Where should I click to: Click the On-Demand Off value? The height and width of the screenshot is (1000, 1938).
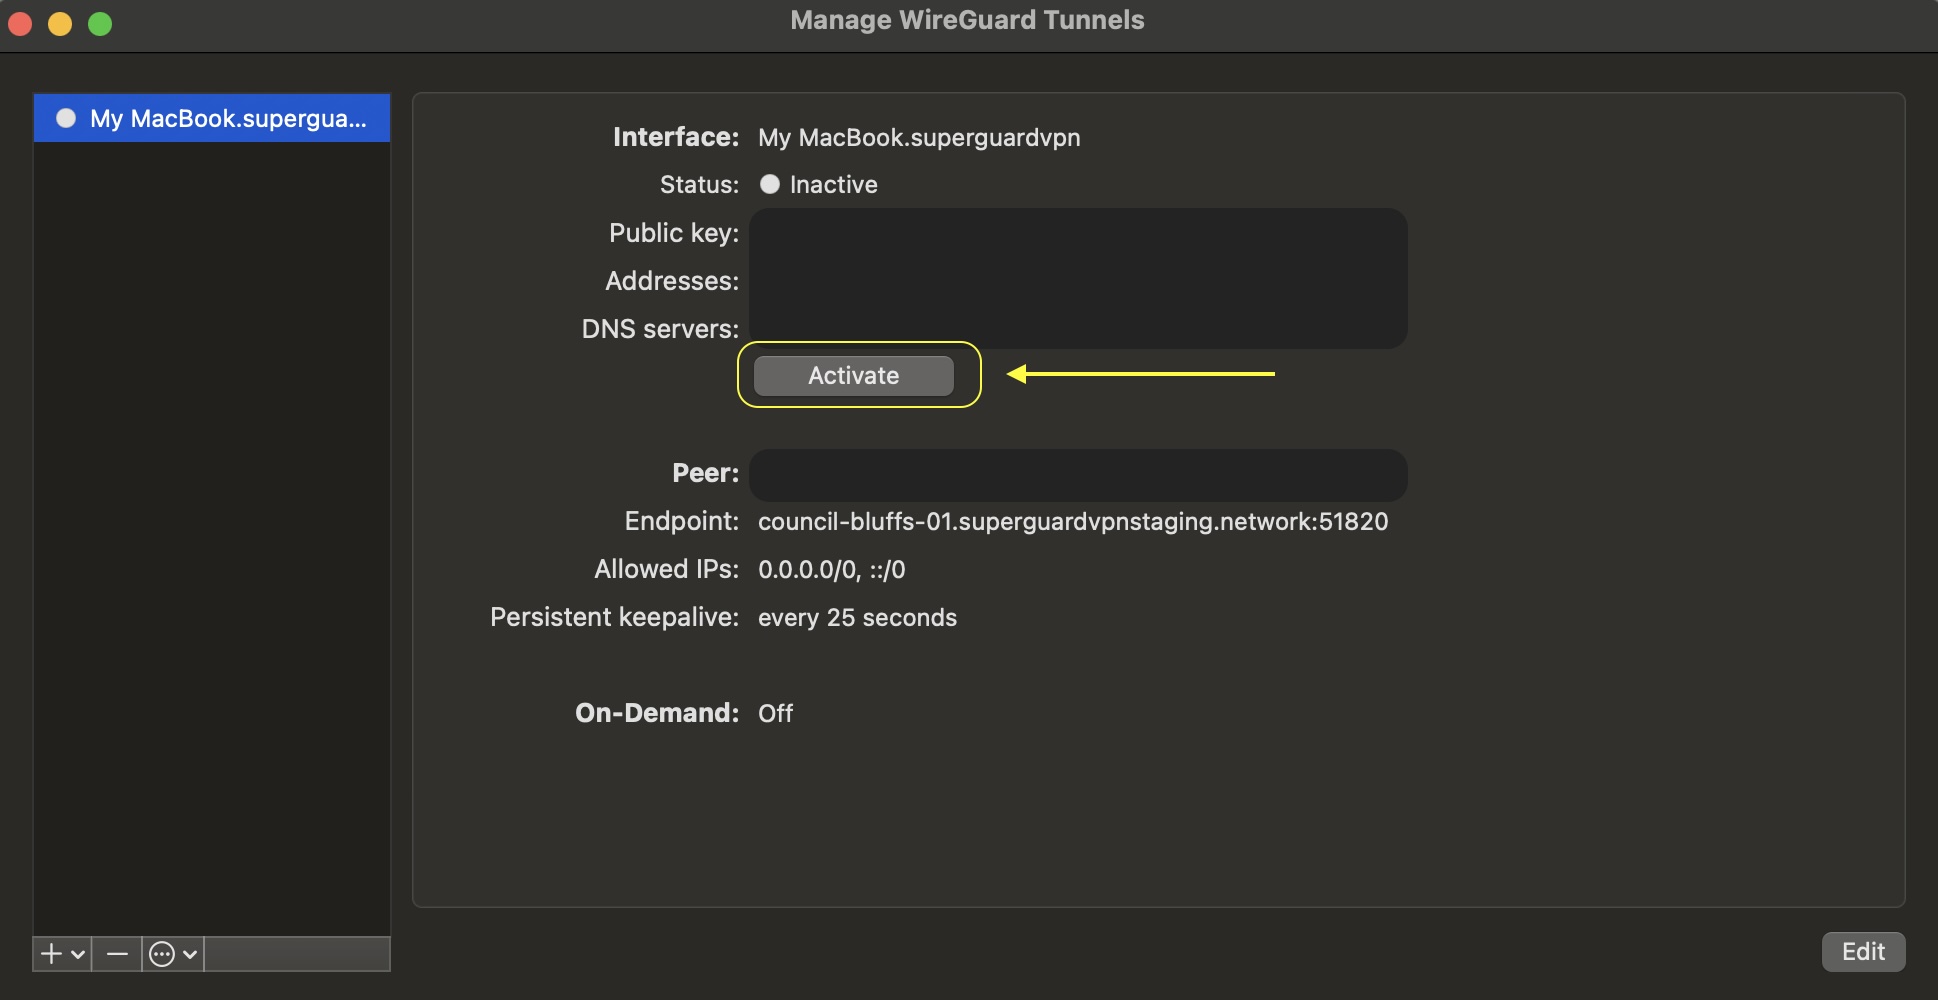pyautogui.click(x=775, y=713)
